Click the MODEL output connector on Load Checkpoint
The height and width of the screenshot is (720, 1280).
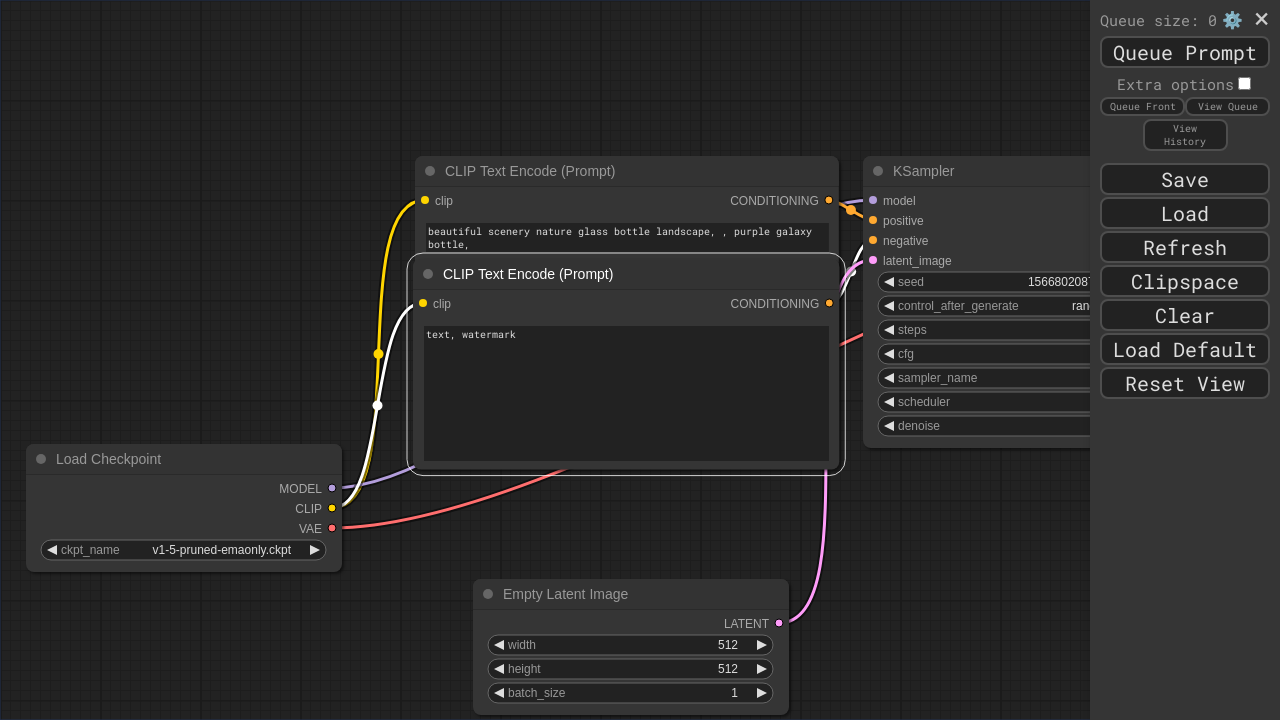332,488
